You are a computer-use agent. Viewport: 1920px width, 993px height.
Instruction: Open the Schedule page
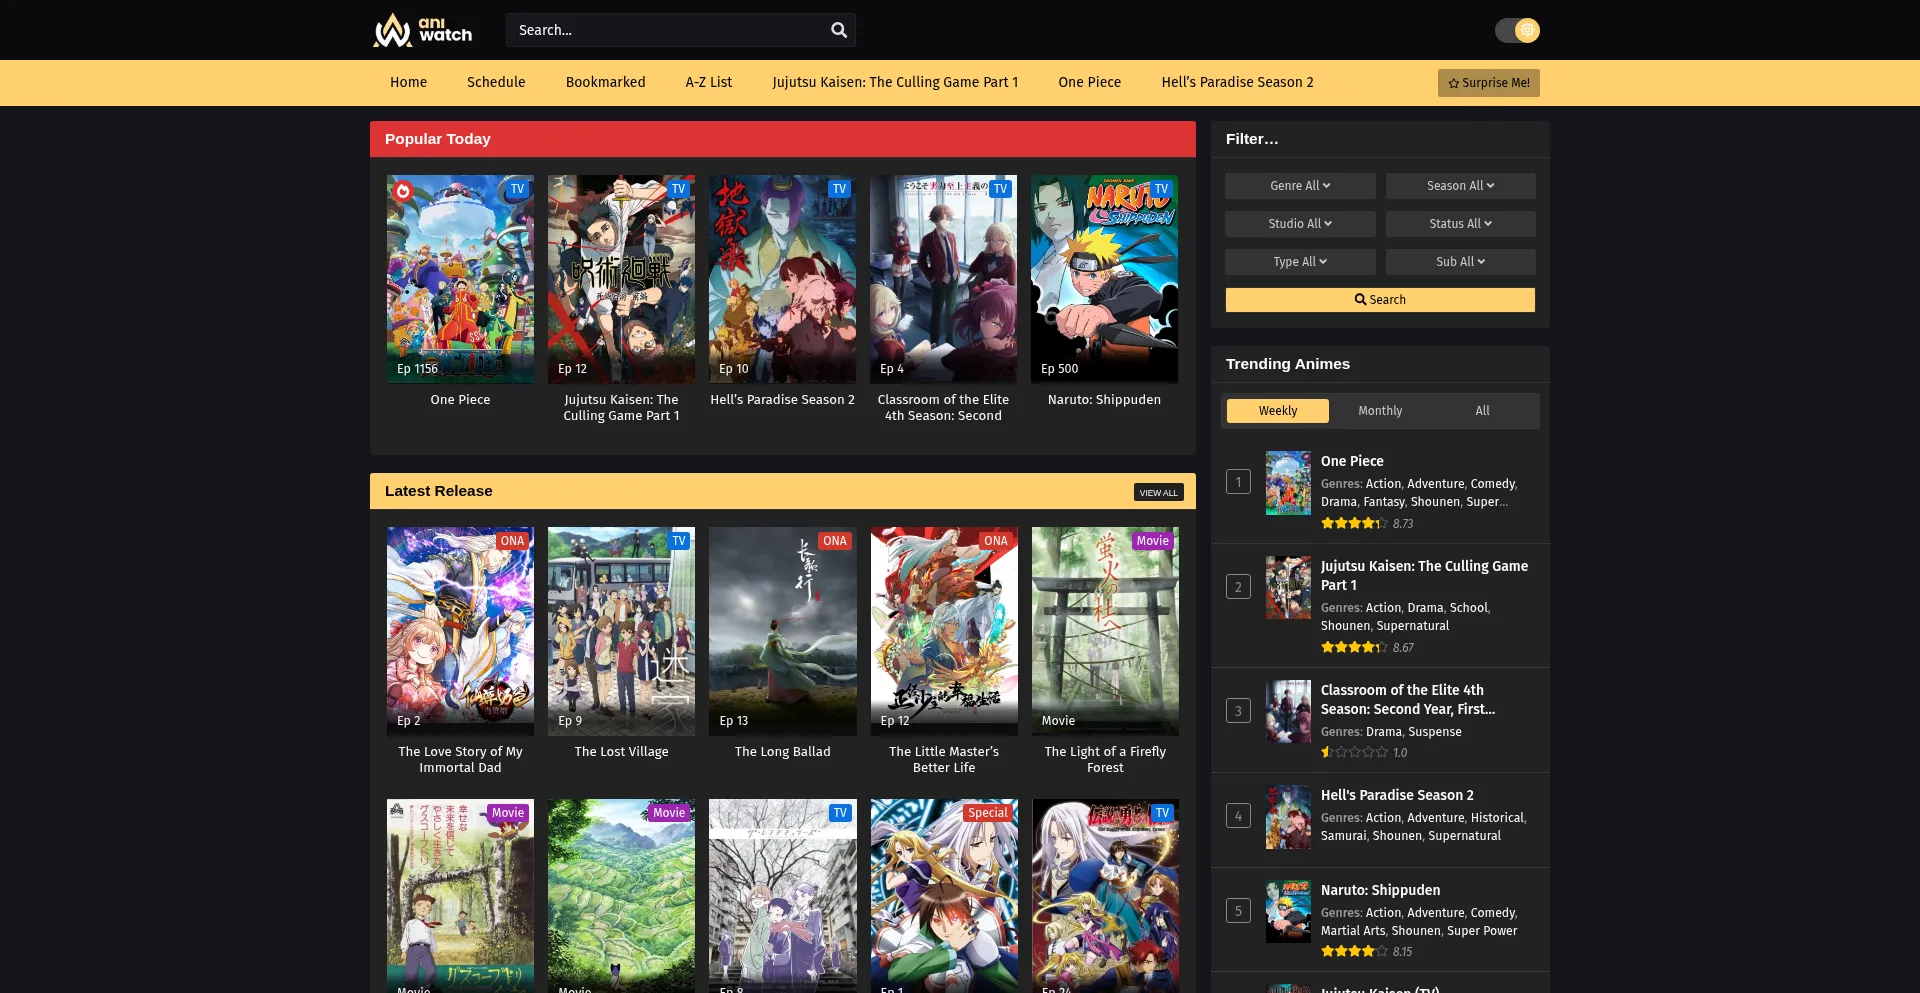[496, 82]
